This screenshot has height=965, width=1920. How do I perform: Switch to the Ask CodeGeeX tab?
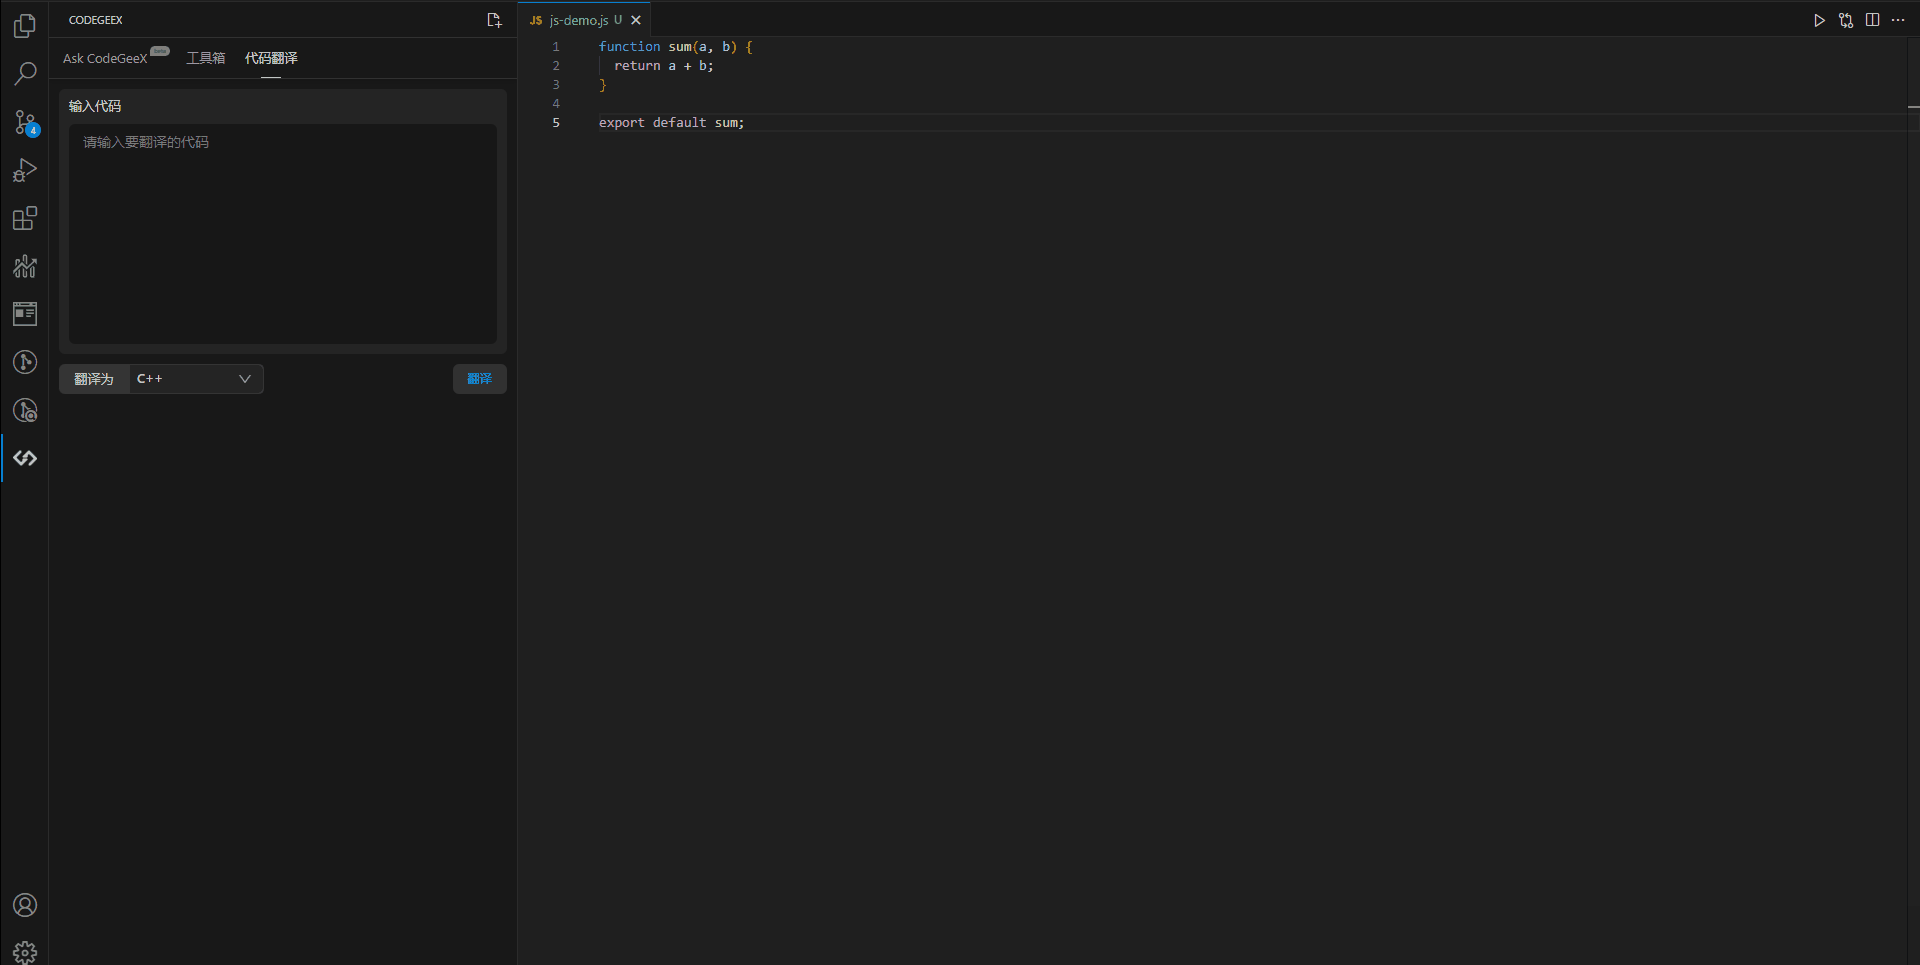pyautogui.click(x=105, y=59)
